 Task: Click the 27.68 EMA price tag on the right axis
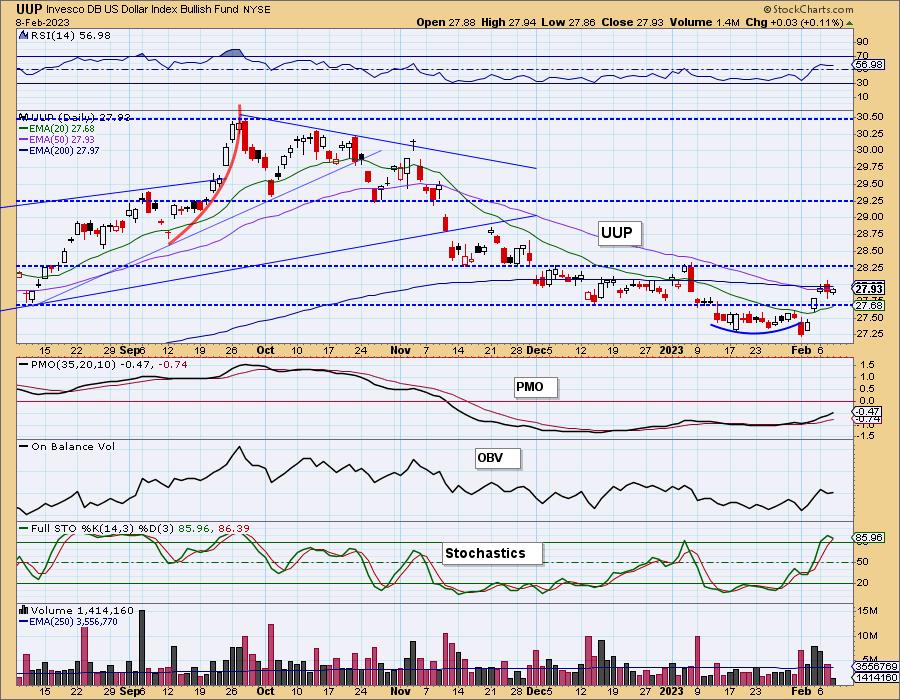(869, 306)
